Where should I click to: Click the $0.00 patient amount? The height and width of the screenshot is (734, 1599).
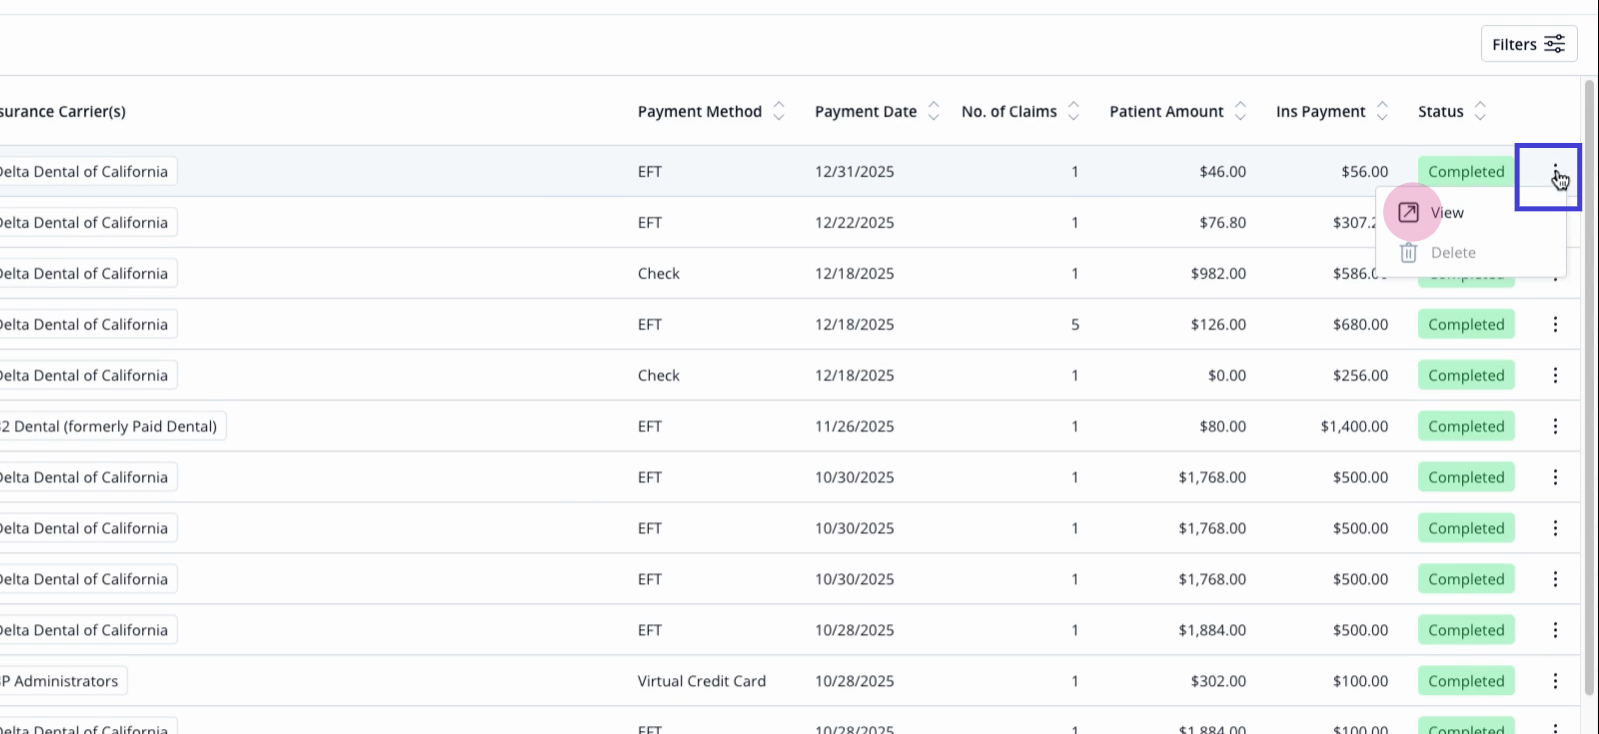[x=1227, y=375]
